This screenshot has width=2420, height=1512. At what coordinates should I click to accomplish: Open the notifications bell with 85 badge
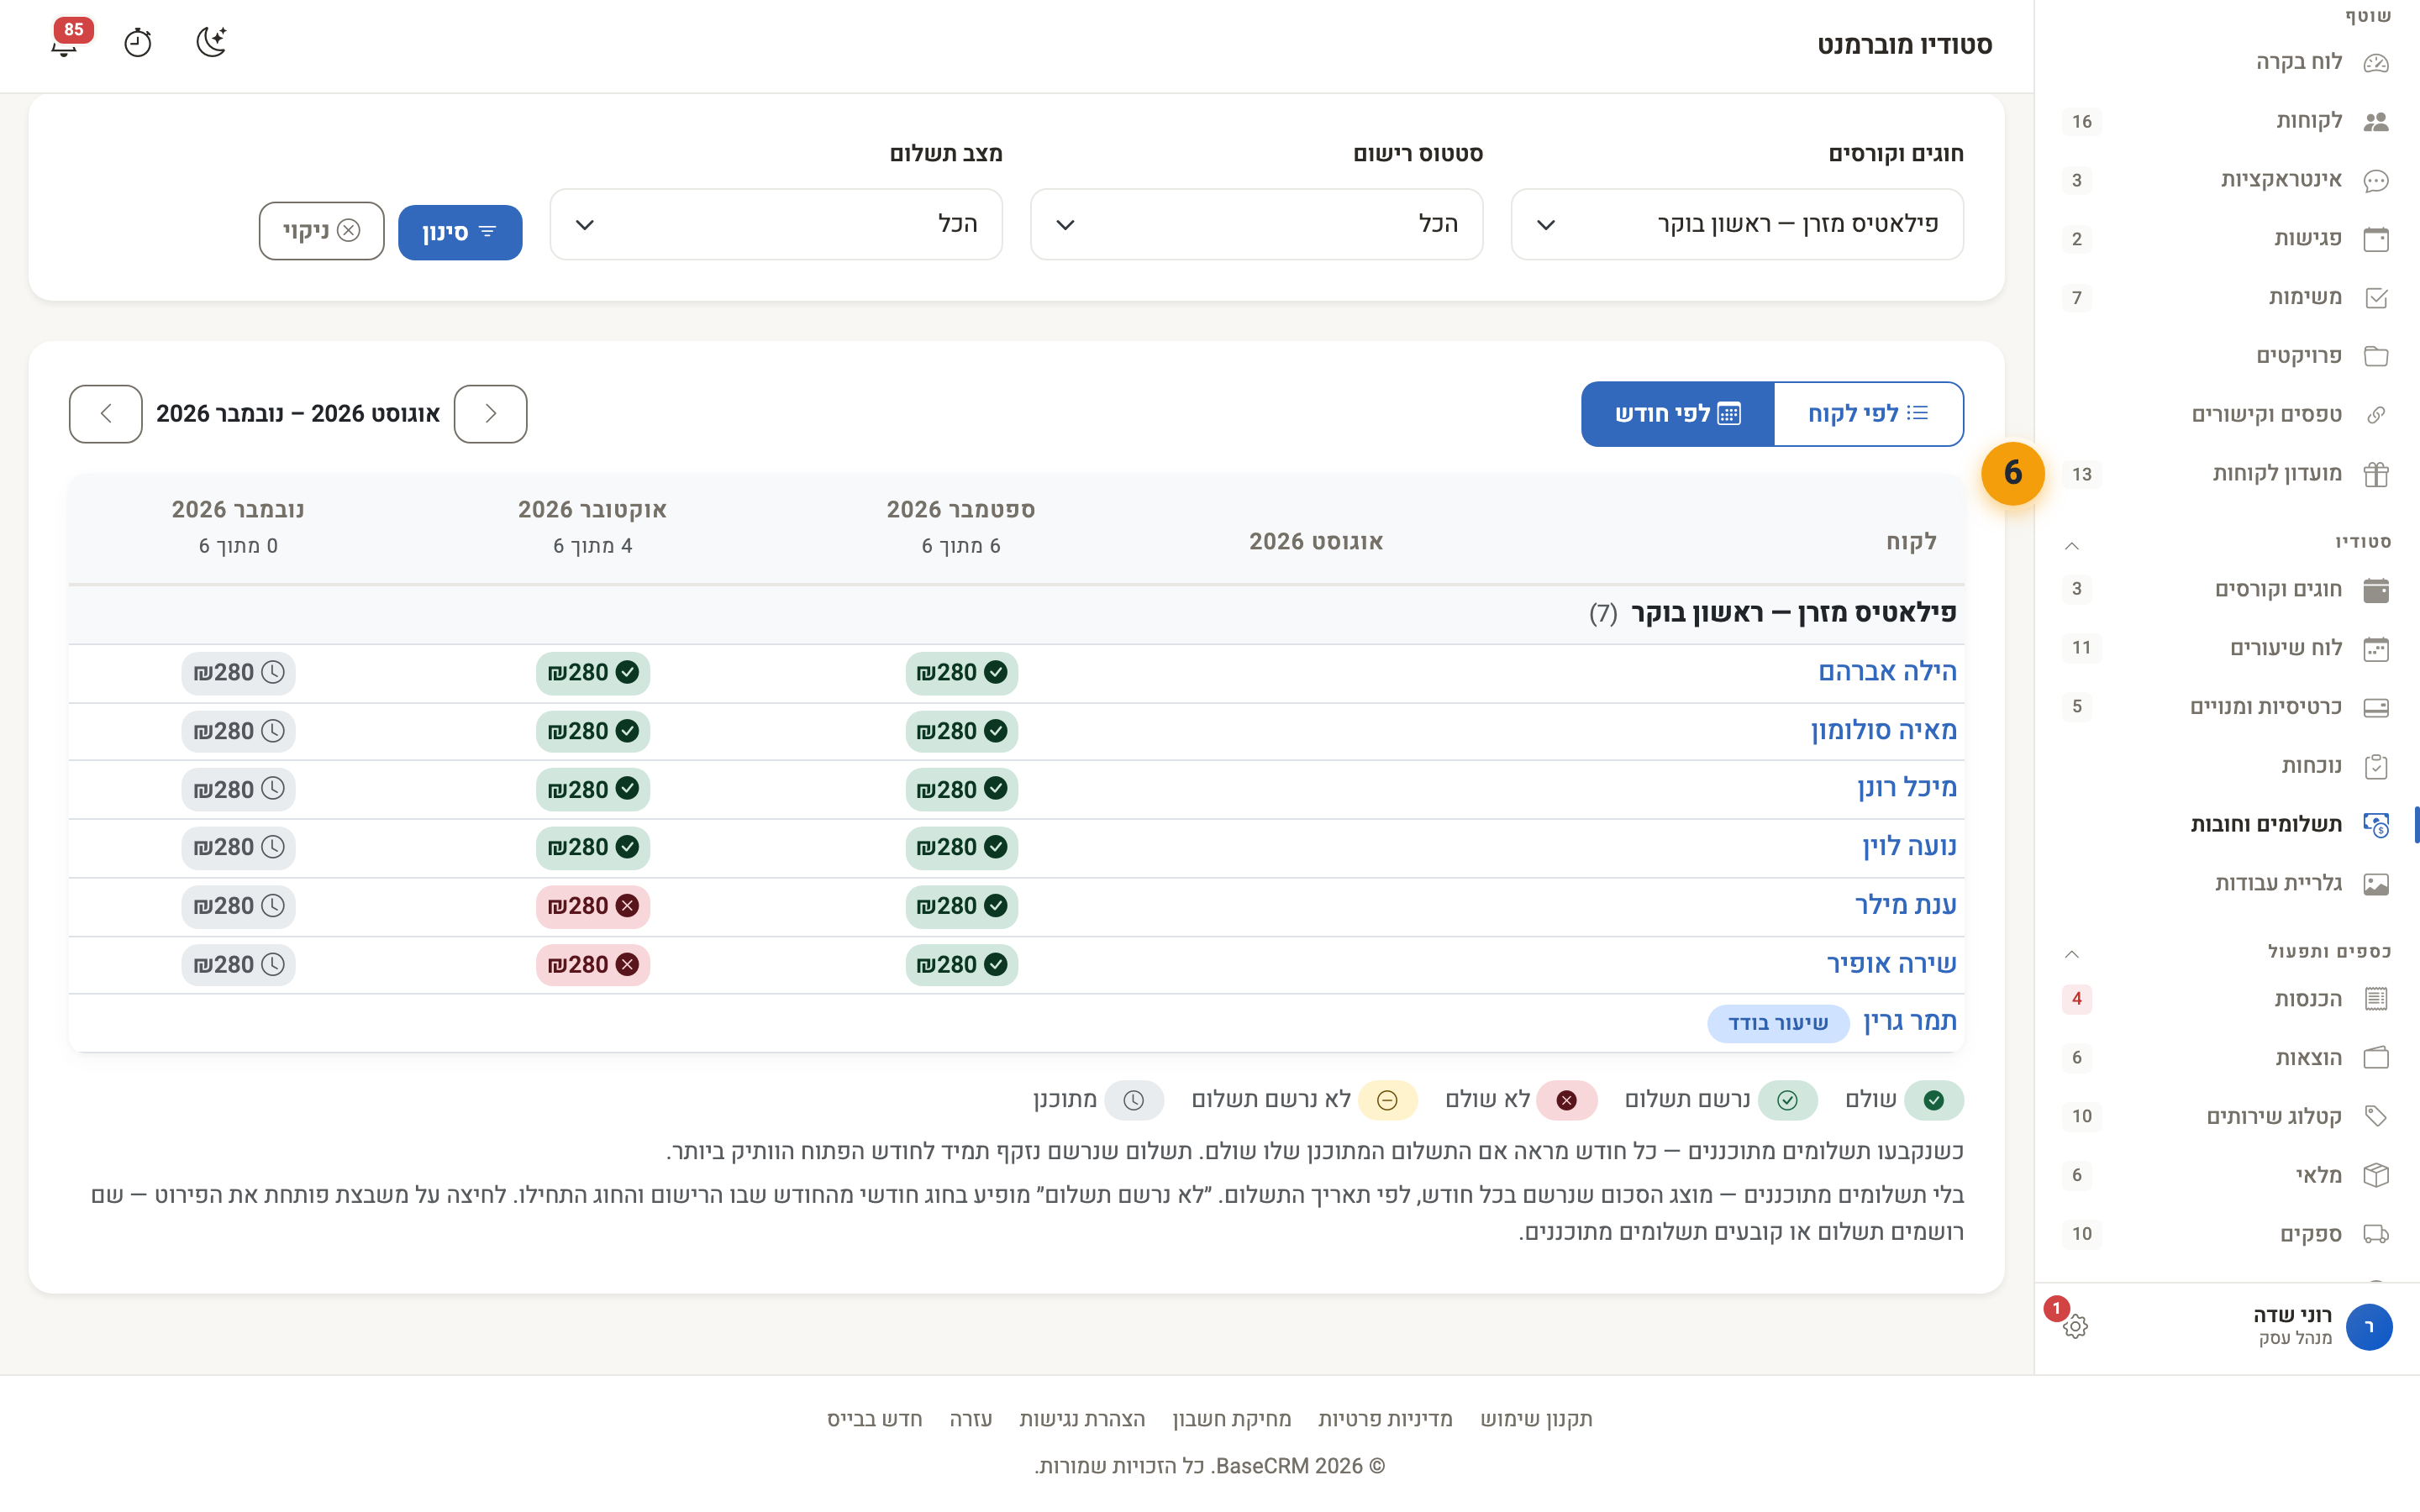(x=65, y=42)
